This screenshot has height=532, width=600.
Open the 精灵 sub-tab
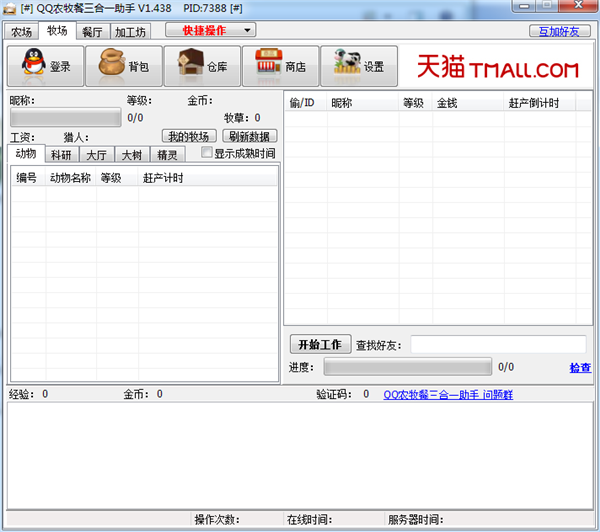167,155
